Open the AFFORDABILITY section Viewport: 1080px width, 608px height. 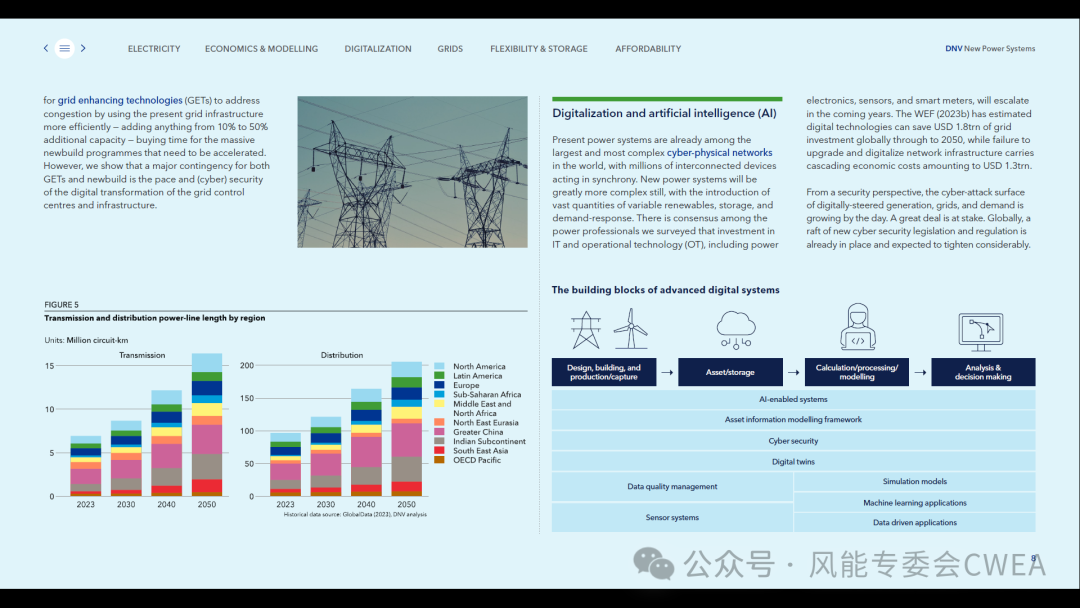pyautogui.click(x=647, y=49)
